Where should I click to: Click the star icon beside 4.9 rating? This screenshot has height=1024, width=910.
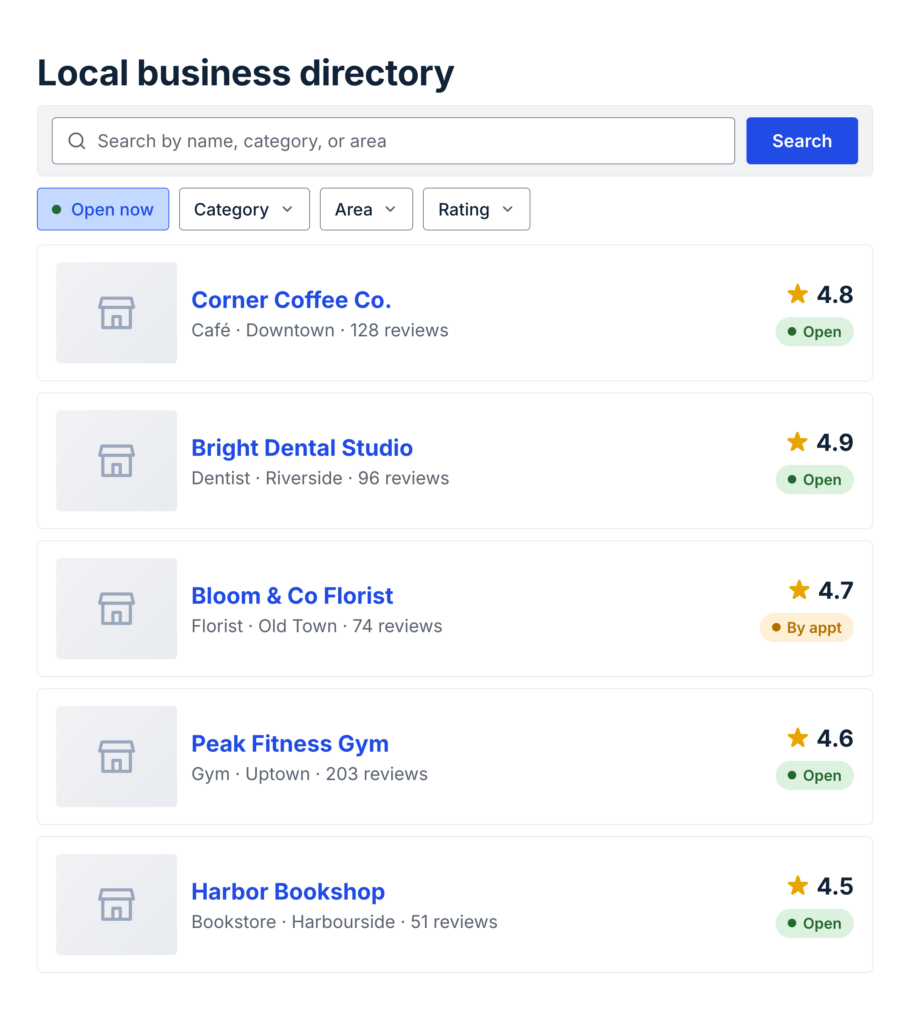click(x=798, y=442)
